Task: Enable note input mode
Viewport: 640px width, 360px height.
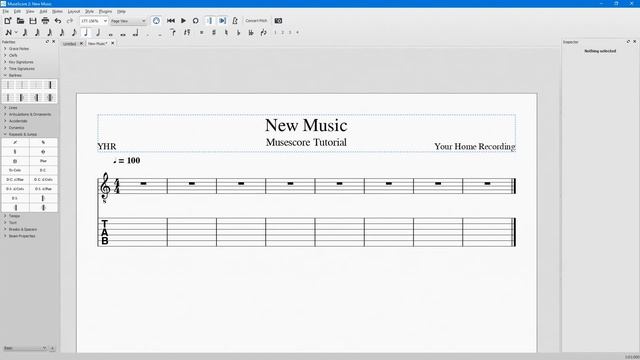Action: [x=8, y=33]
